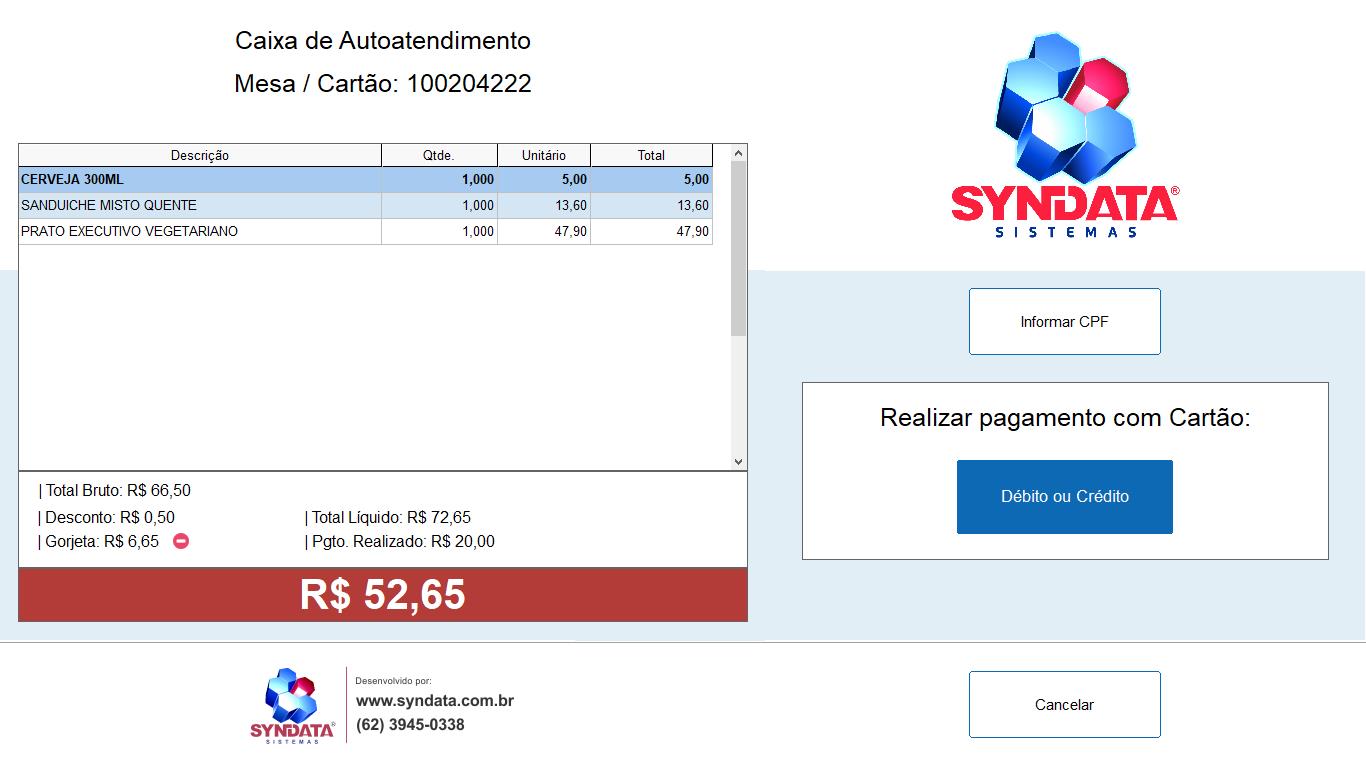Select the PRATO EXECUTIVO VEGETARIANO row
1366x768 pixels.
click(x=200, y=232)
